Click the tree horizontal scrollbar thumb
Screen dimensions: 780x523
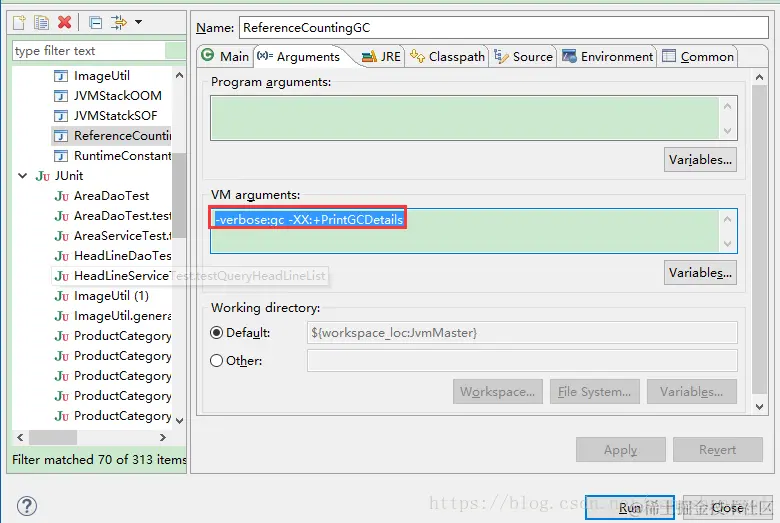[x=53, y=437]
